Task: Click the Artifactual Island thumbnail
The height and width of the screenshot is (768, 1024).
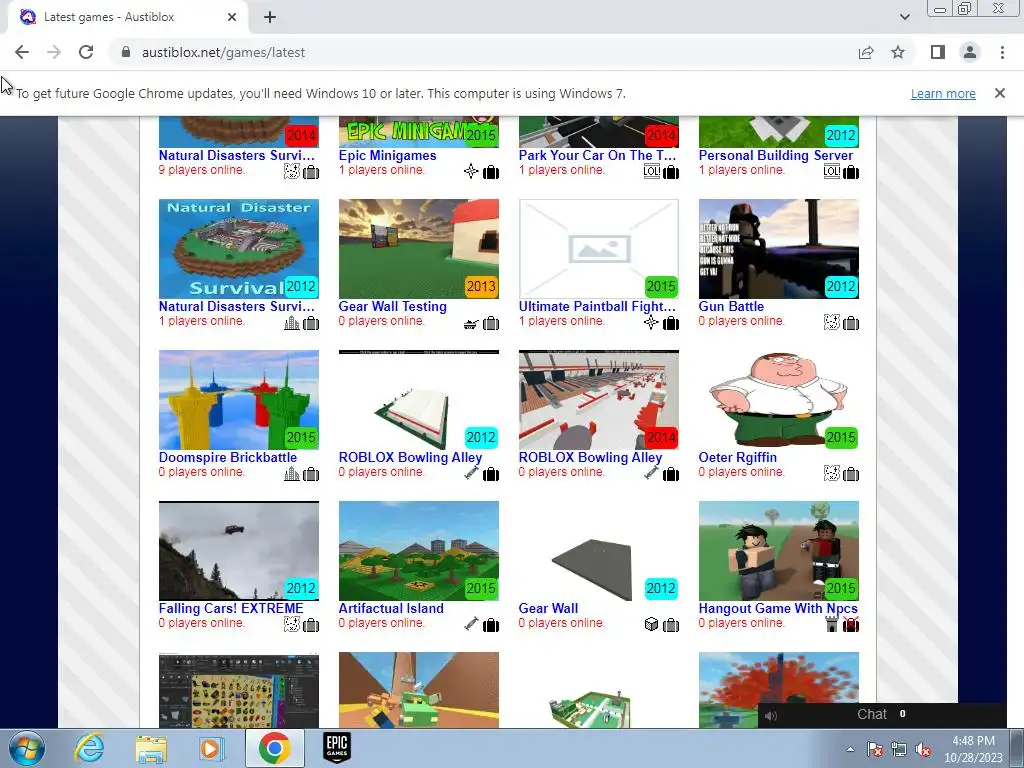Action: click(x=419, y=551)
